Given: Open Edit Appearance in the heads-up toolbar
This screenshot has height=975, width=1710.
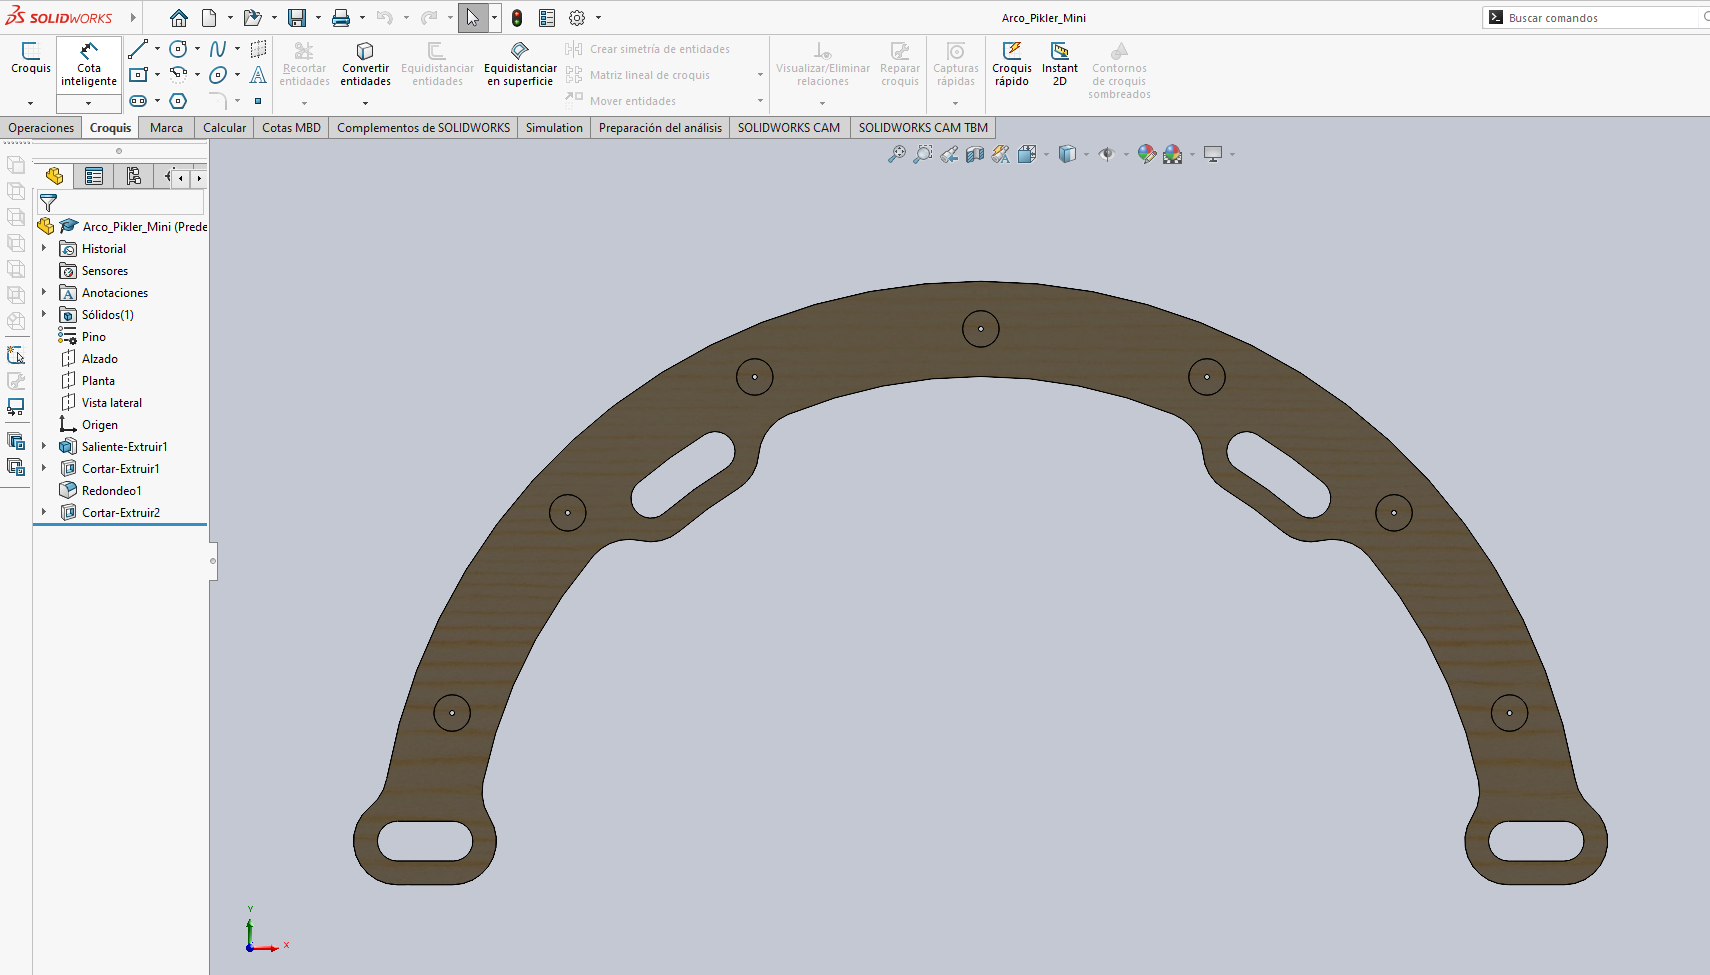Looking at the screenshot, I should coord(1148,154).
